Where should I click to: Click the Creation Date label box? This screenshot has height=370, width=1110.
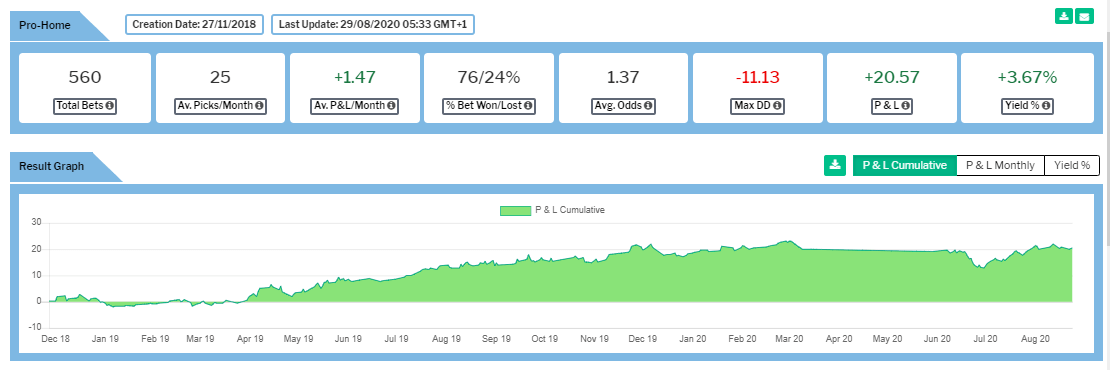pos(196,24)
